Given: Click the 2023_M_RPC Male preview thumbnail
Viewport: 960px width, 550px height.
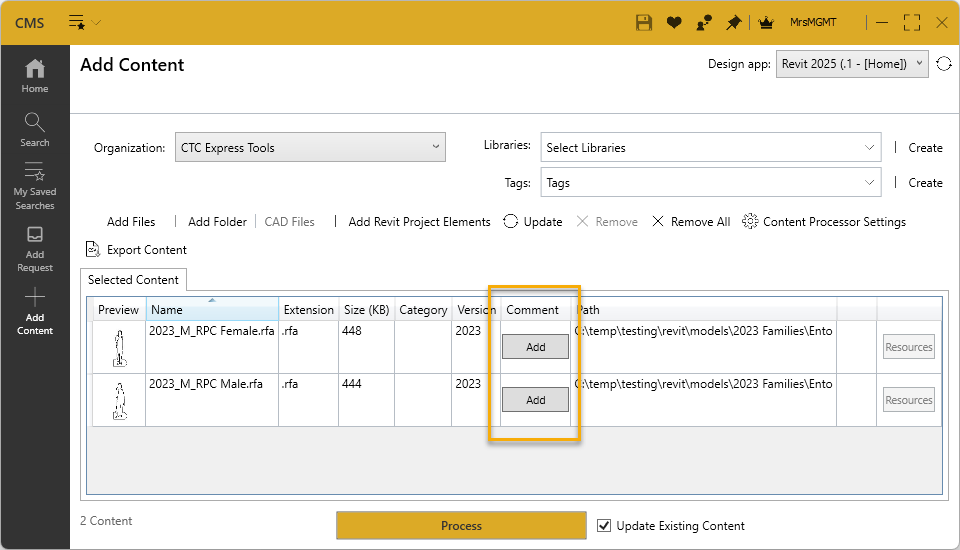Looking at the screenshot, I should click(119, 399).
